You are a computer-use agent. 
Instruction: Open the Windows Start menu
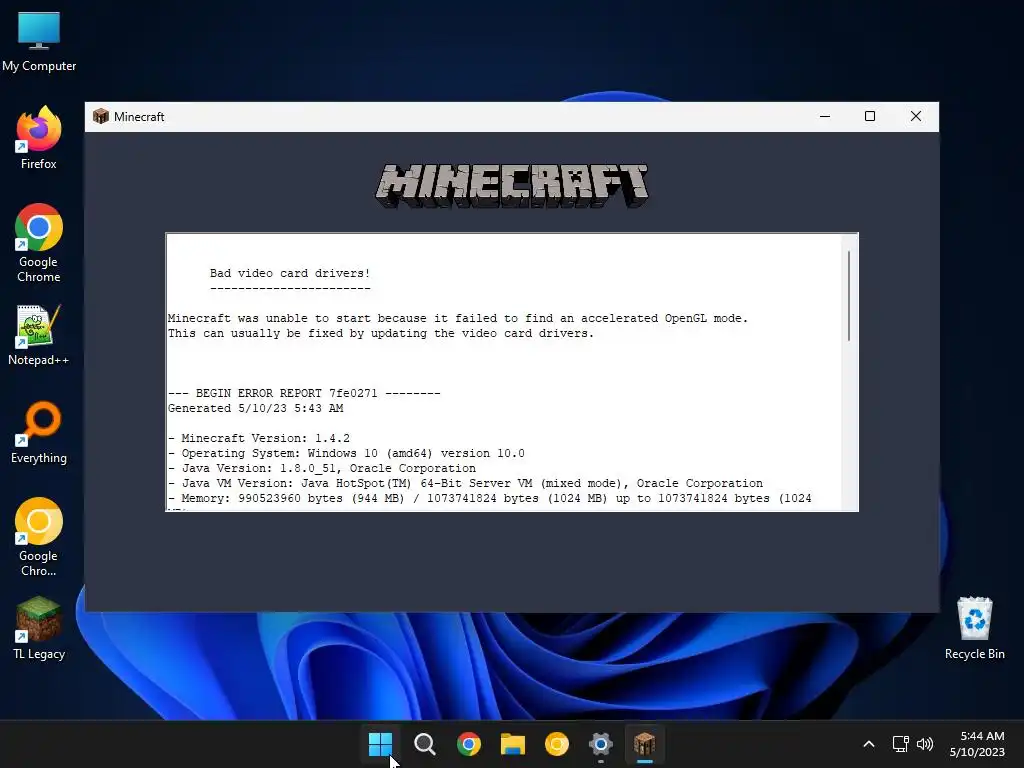click(380, 744)
